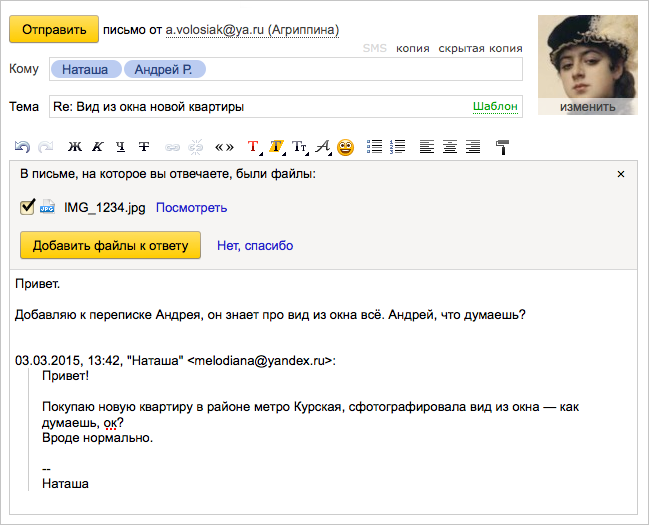The height and width of the screenshot is (525, 649).
Task: Apply strikethrough formatting
Action: pos(144,147)
